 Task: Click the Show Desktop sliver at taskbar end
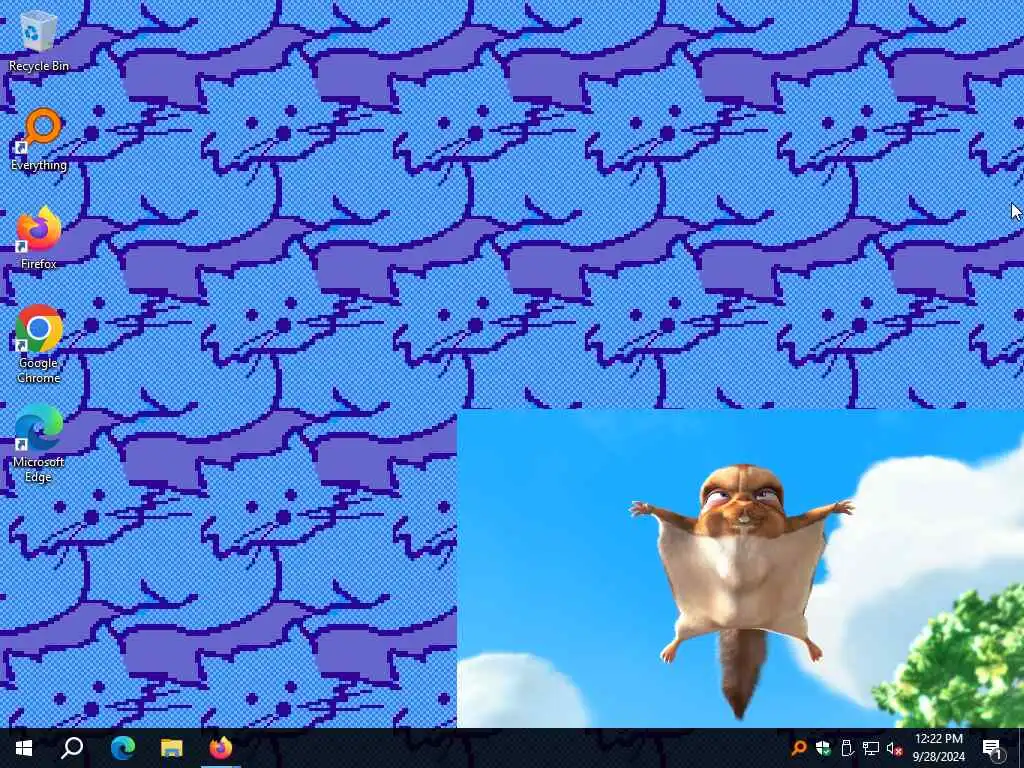(1021, 748)
